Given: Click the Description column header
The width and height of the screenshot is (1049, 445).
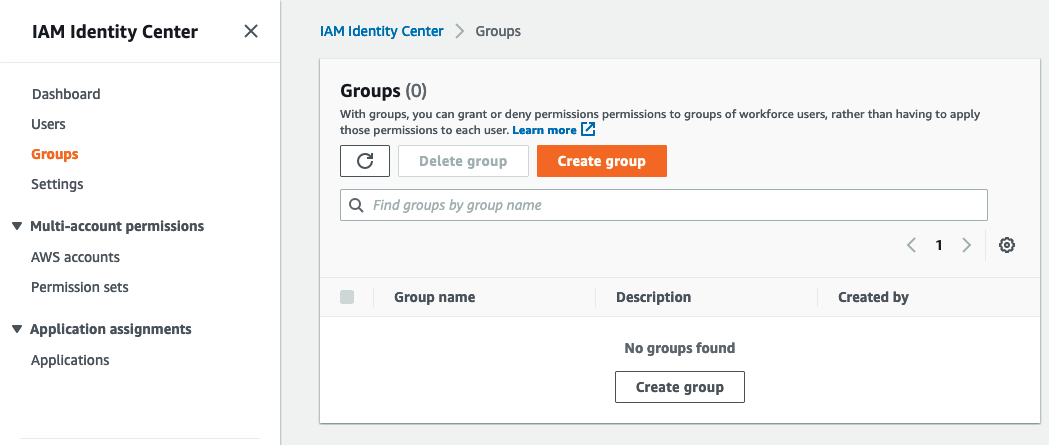Looking at the screenshot, I should (x=654, y=297).
